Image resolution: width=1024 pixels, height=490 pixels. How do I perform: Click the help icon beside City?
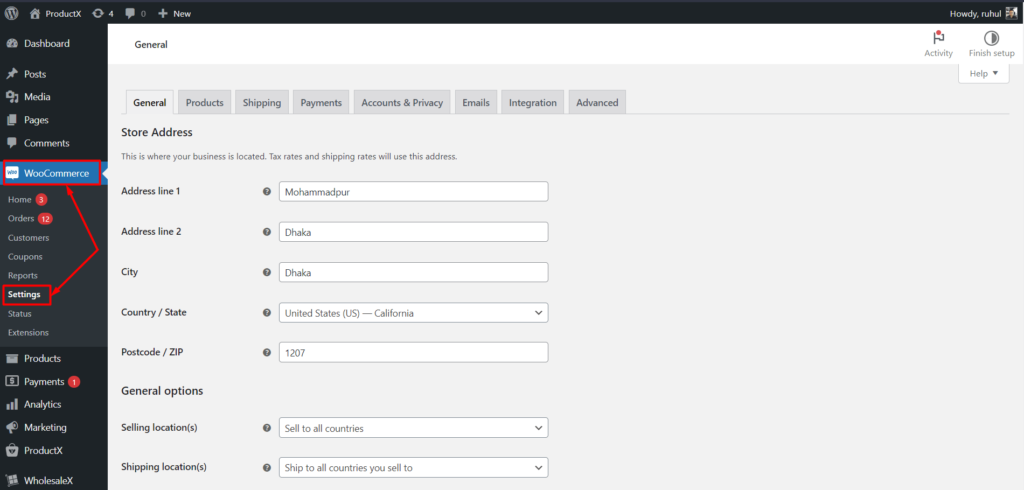[x=266, y=272]
